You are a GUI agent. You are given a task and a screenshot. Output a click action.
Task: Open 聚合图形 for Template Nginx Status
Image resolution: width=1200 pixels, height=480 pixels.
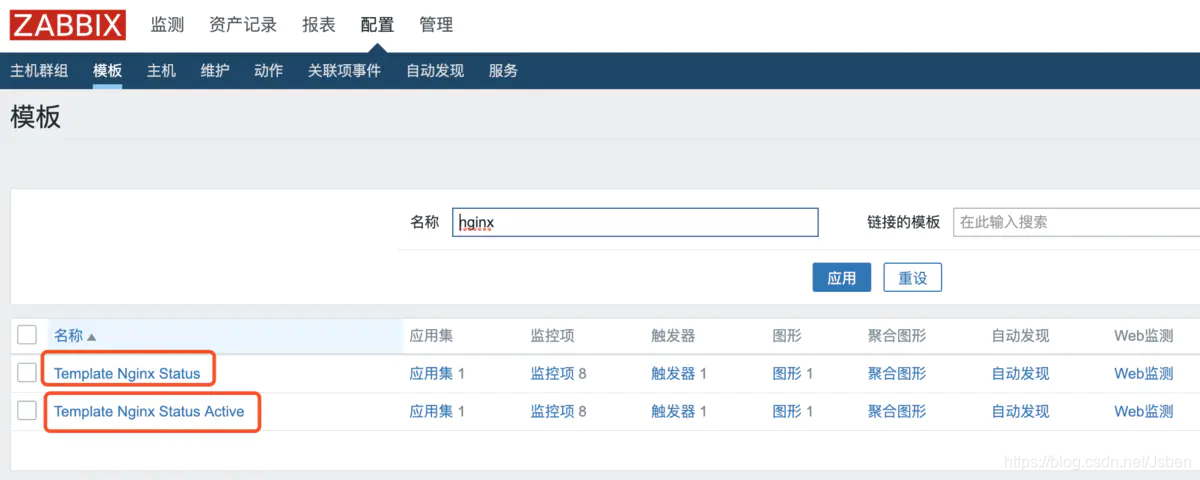coord(897,374)
